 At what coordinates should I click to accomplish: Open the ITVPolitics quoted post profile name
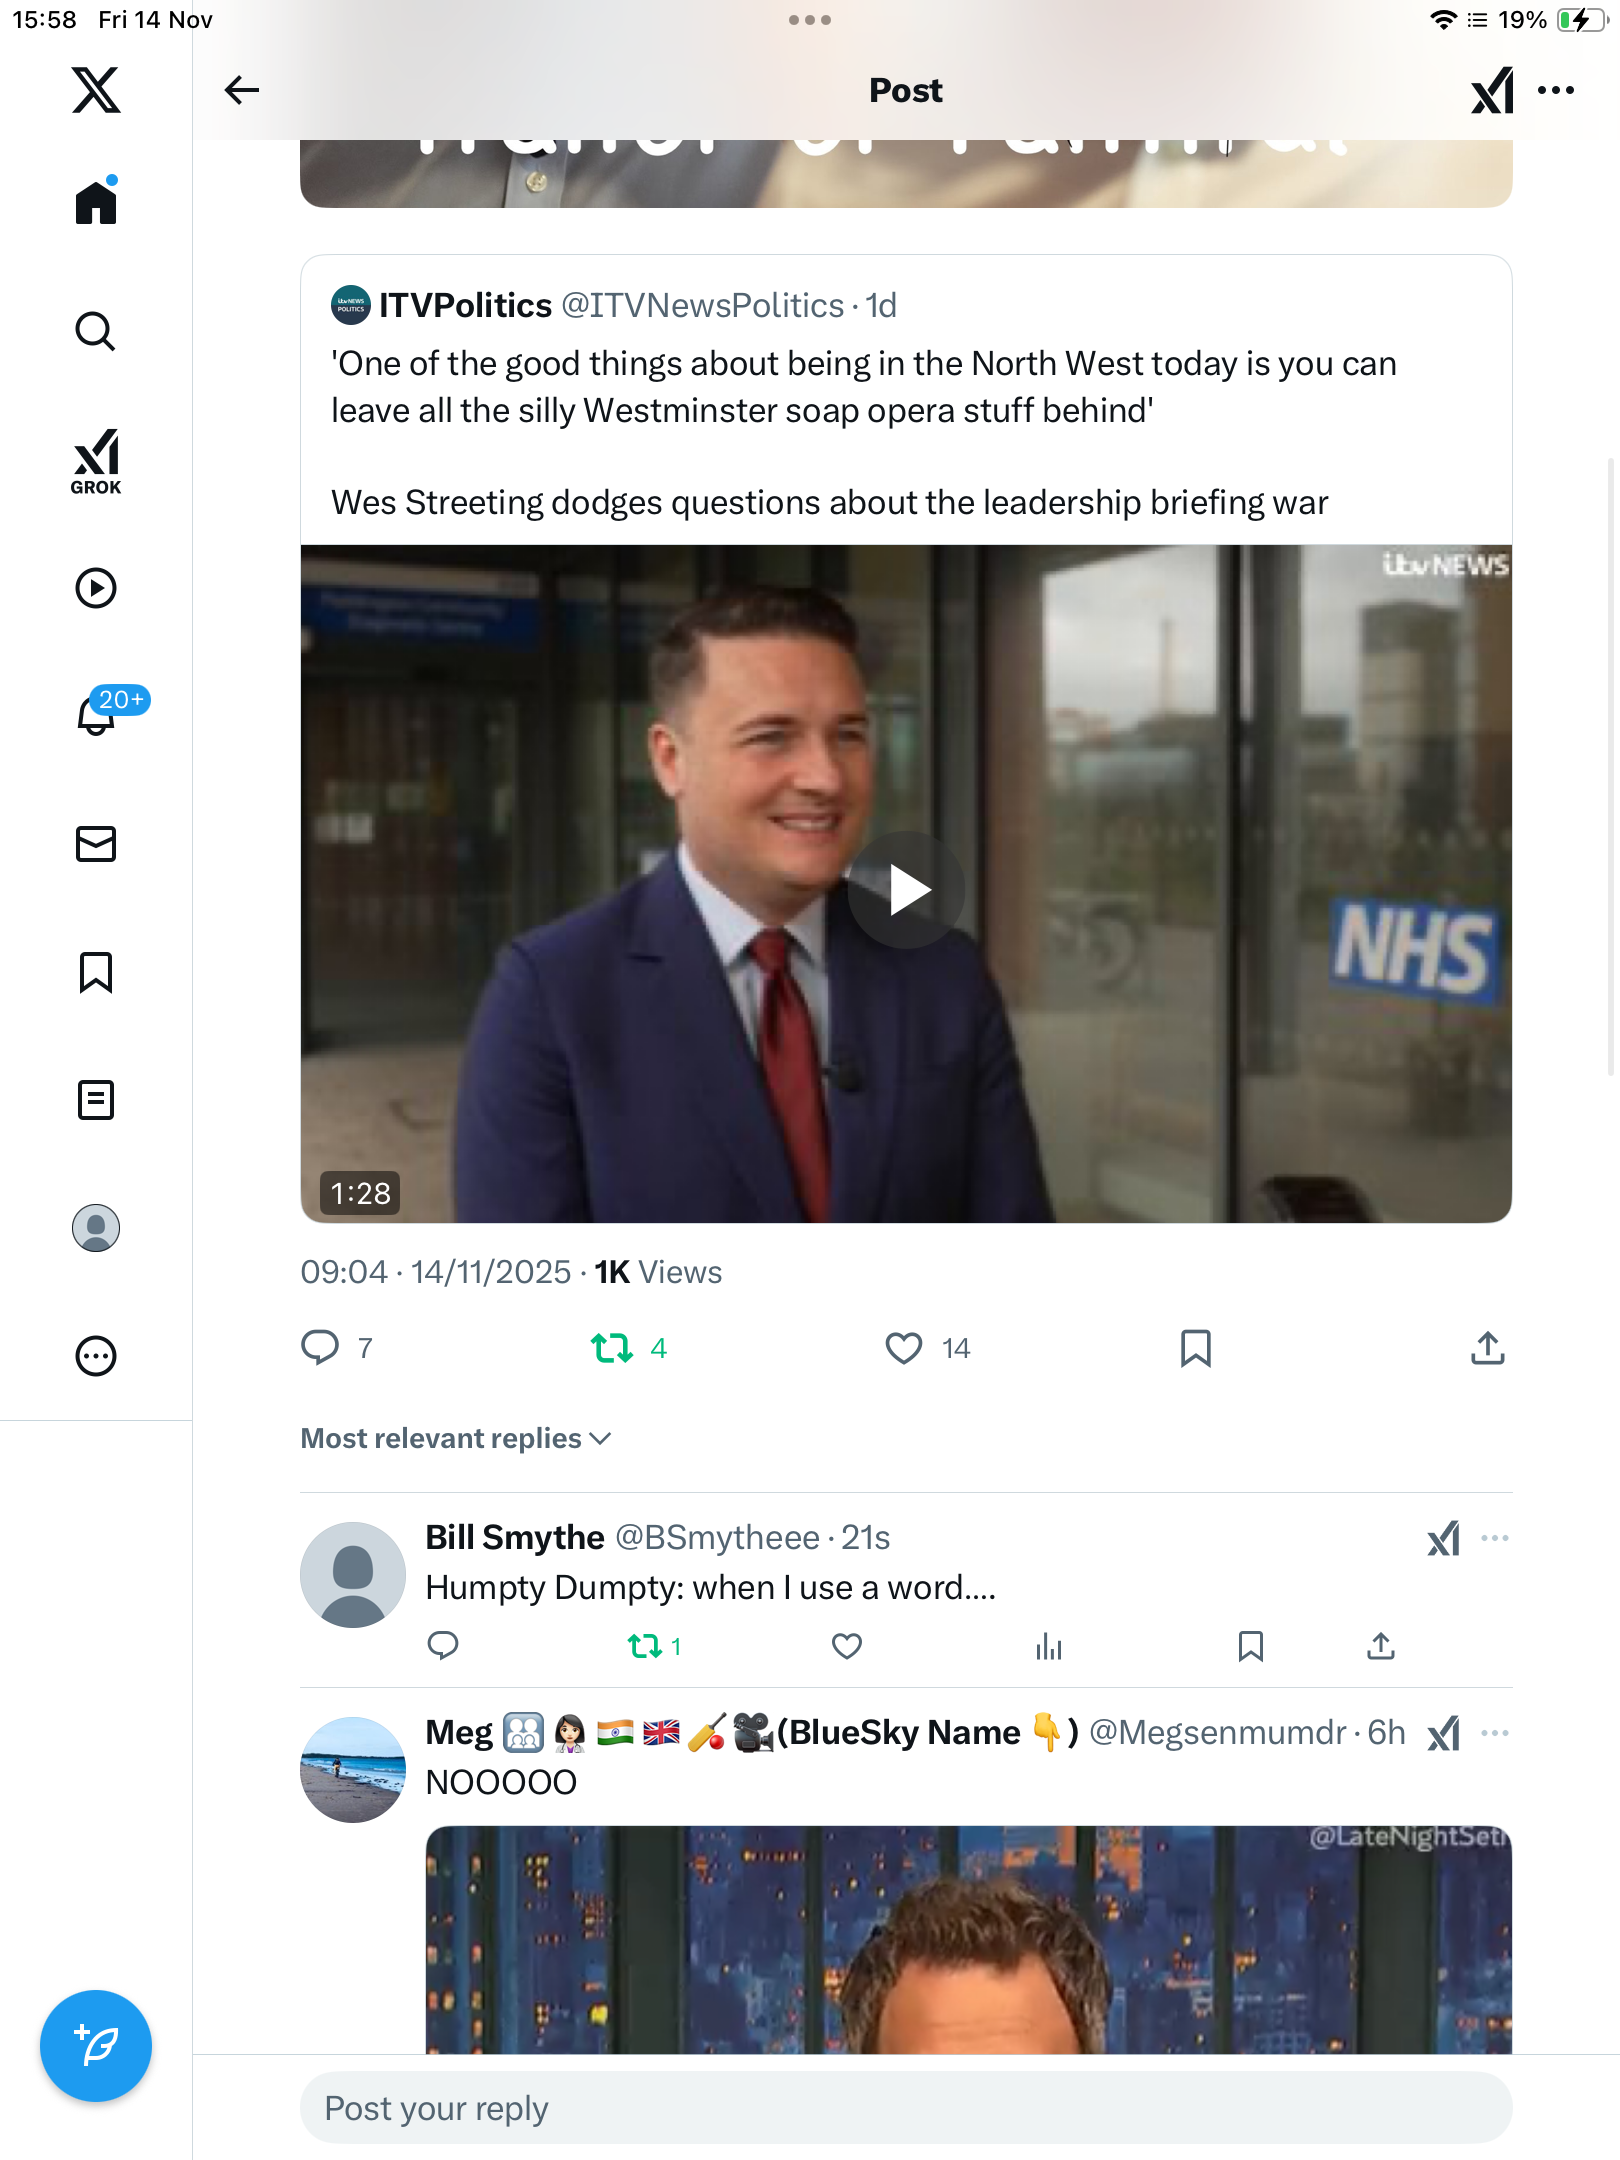(465, 305)
